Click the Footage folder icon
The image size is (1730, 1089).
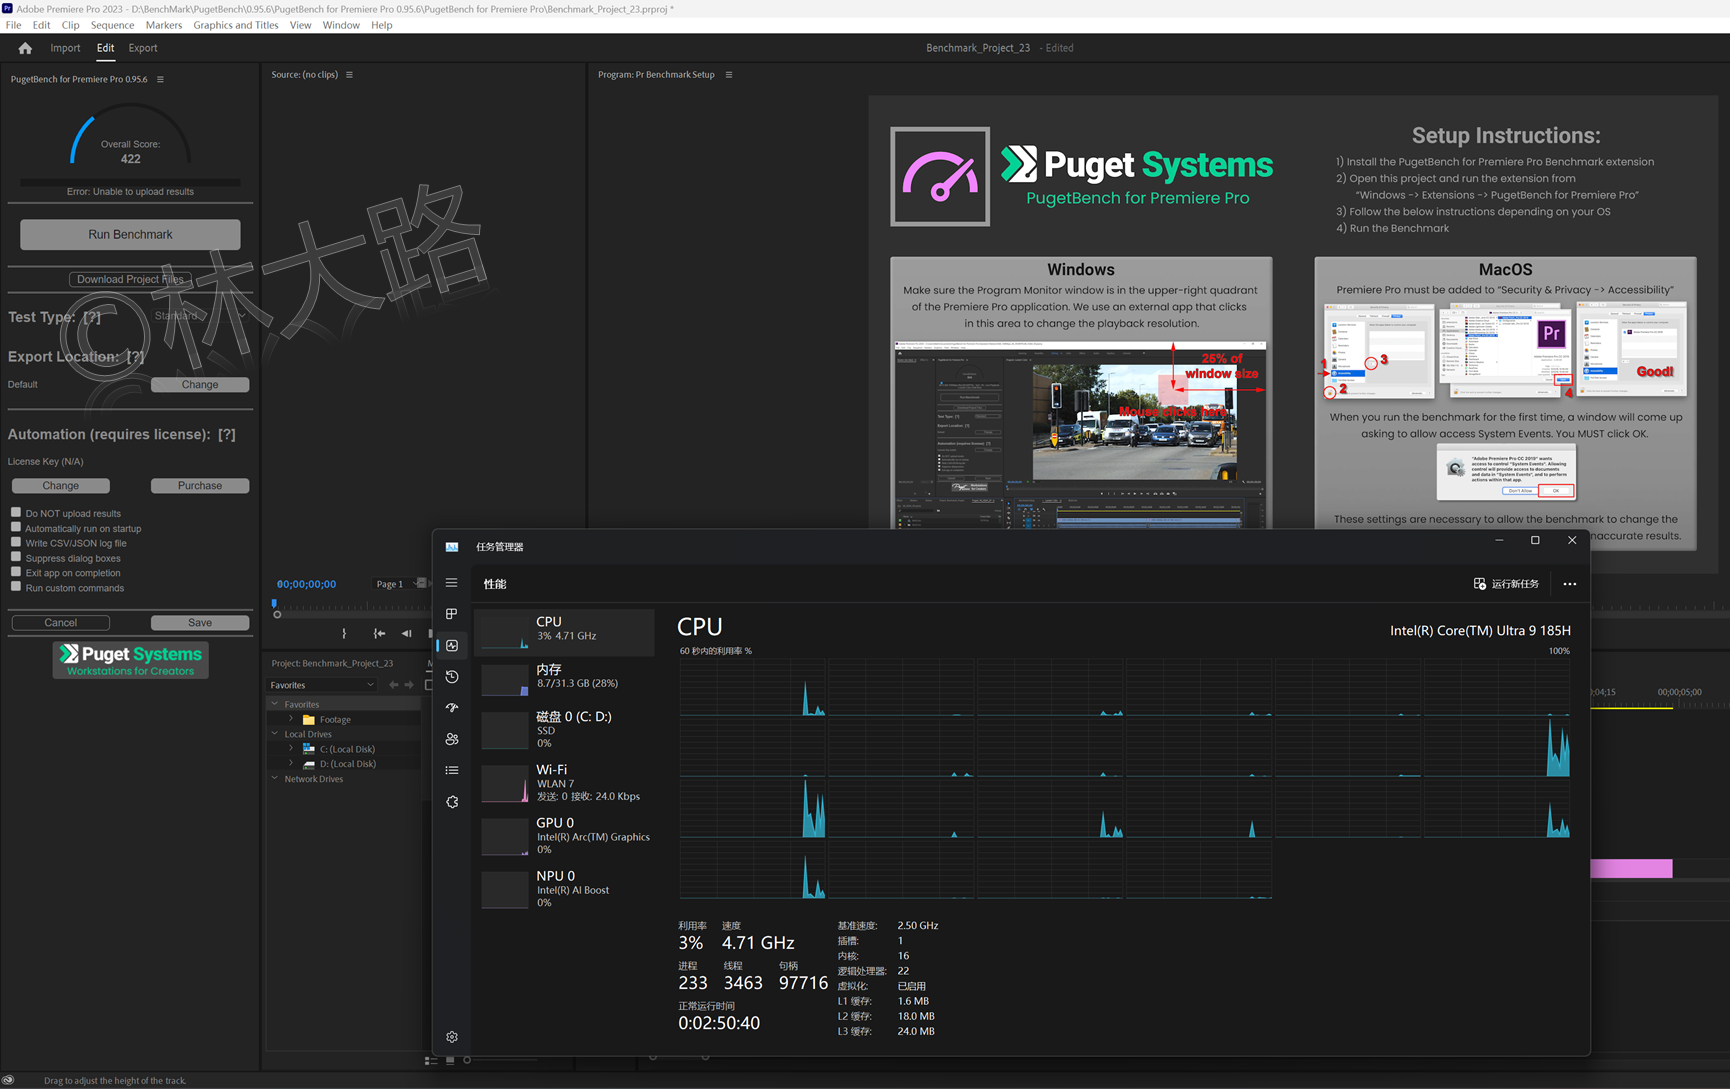309,720
